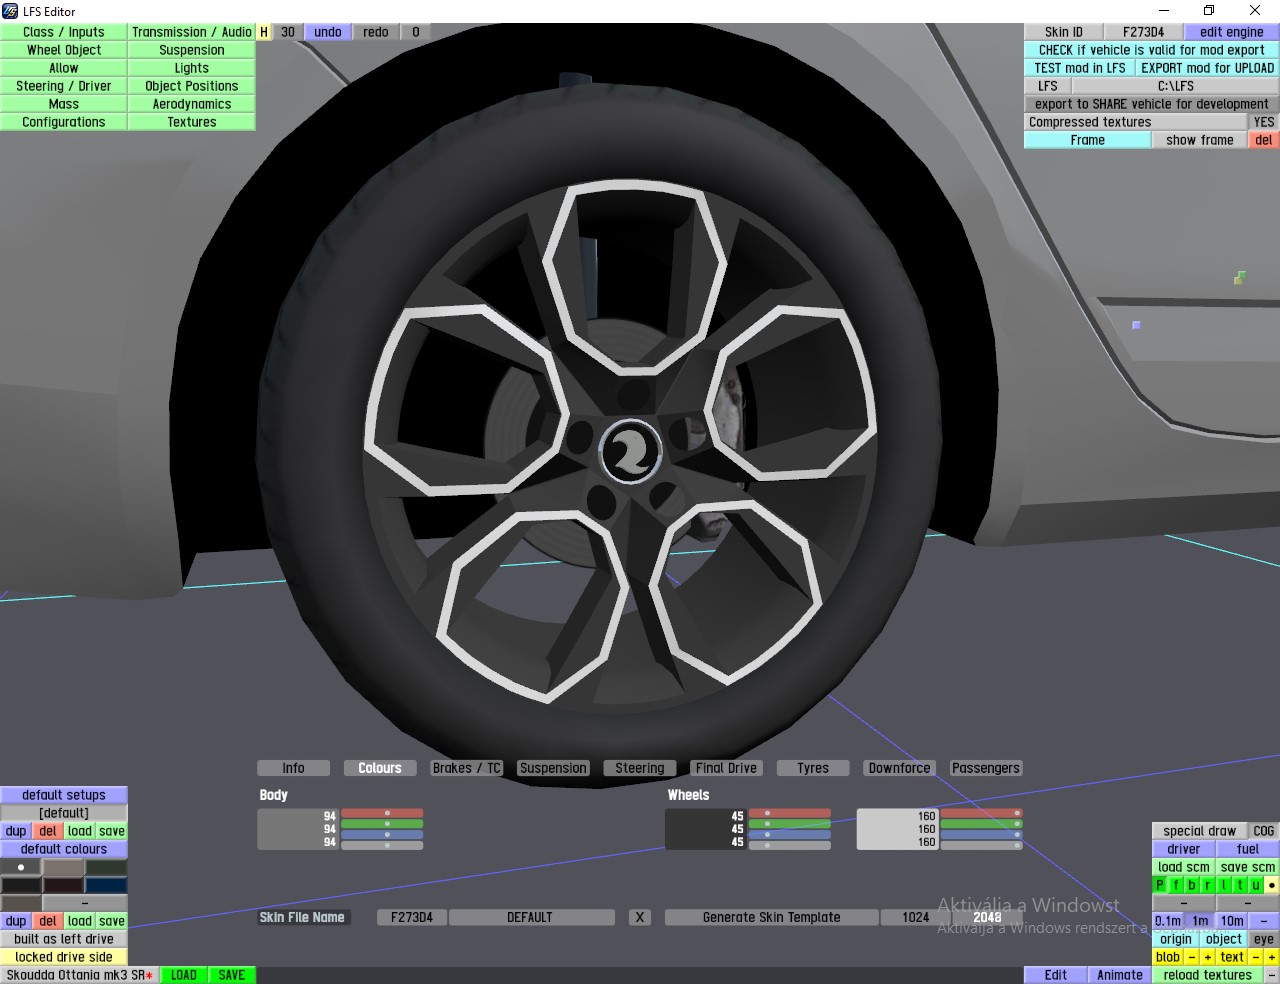Open the Class / Inputs menu

64,32
